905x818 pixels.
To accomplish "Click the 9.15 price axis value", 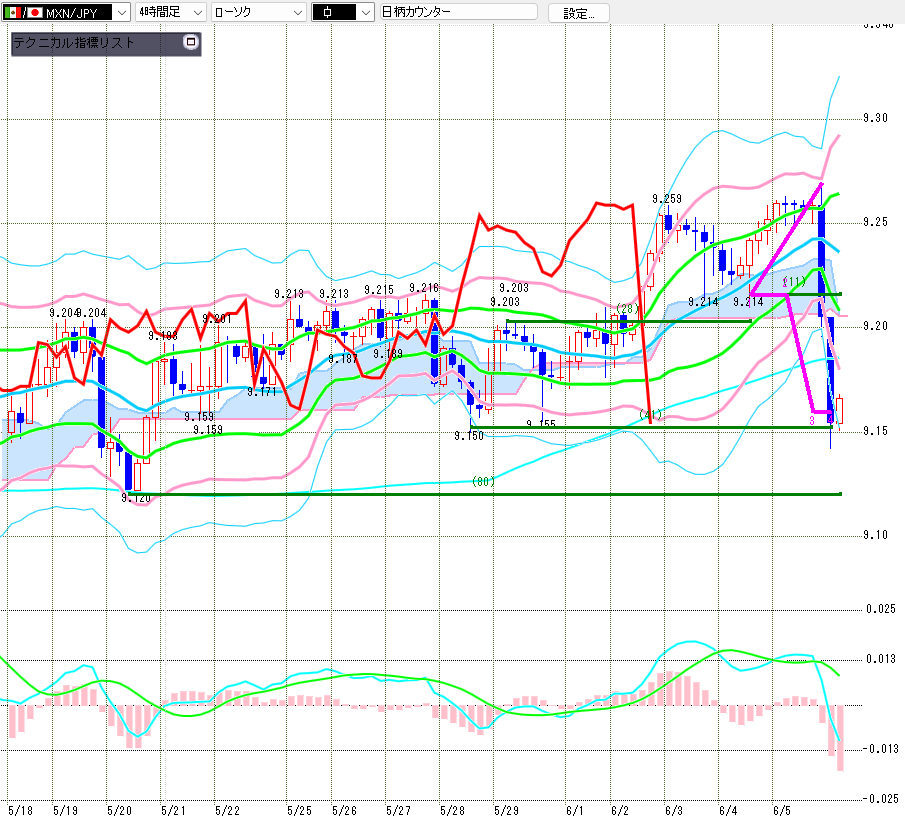I will (876, 431).
